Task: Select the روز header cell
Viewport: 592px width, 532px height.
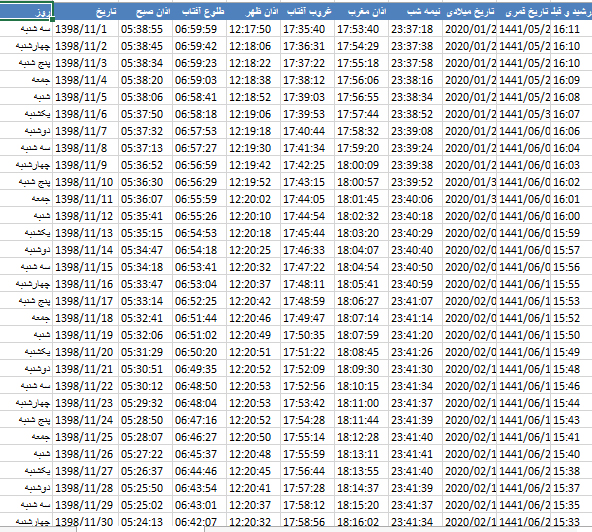Action: pyautogui.click(x=26, y=11)
